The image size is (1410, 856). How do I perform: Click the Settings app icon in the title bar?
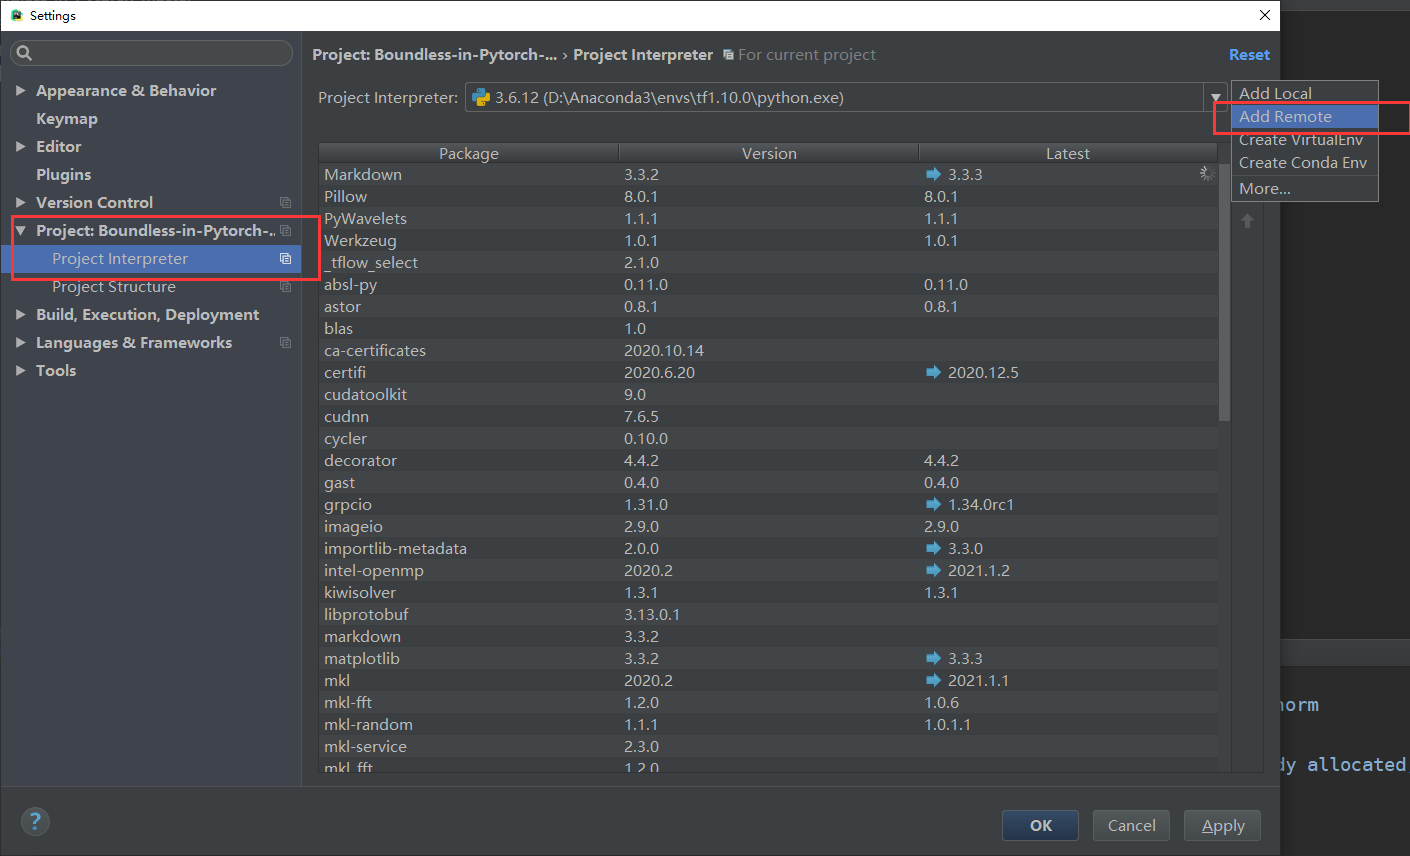15,14
